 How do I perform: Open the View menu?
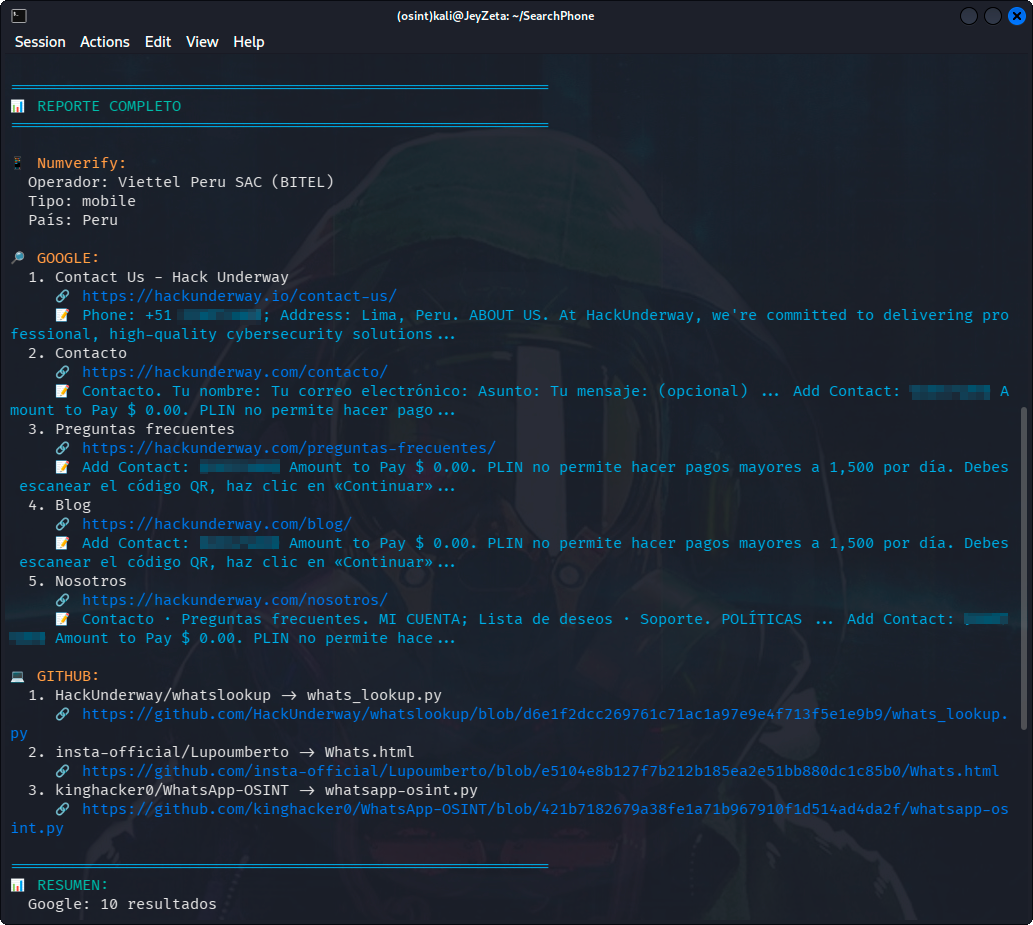click(x=202, y=42)
